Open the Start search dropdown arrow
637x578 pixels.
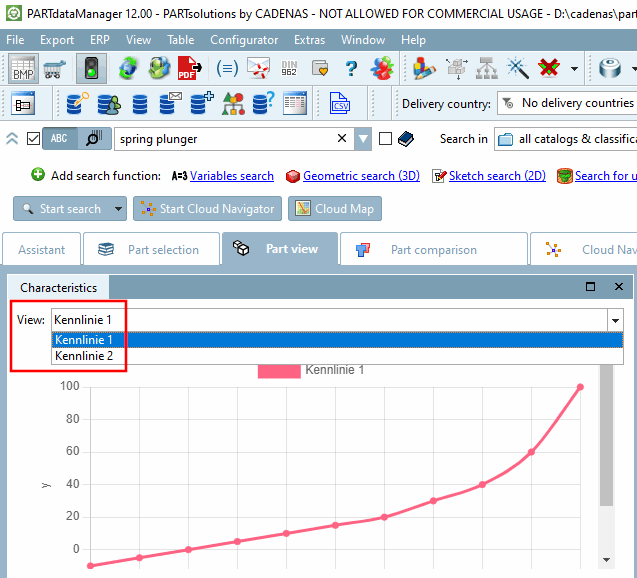[118, 209]
